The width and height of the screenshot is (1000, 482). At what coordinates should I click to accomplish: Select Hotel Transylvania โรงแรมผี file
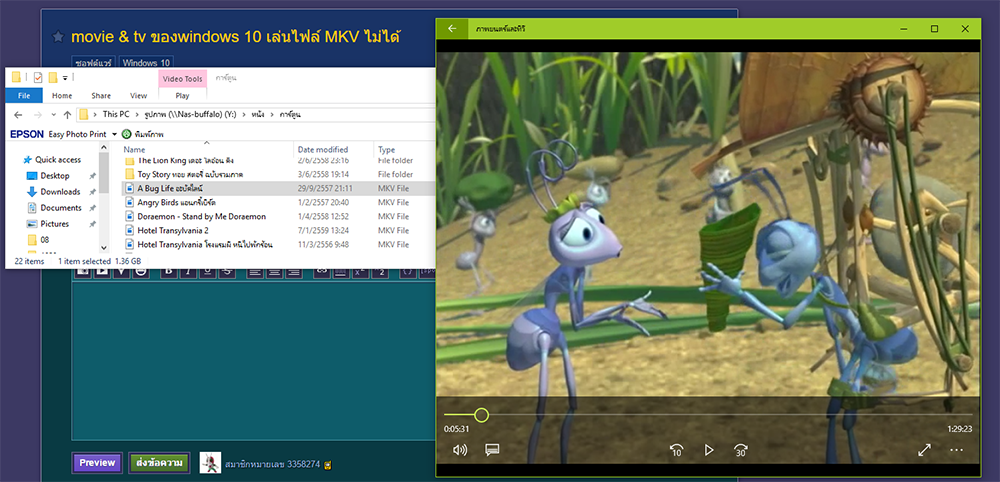(278, 244)
